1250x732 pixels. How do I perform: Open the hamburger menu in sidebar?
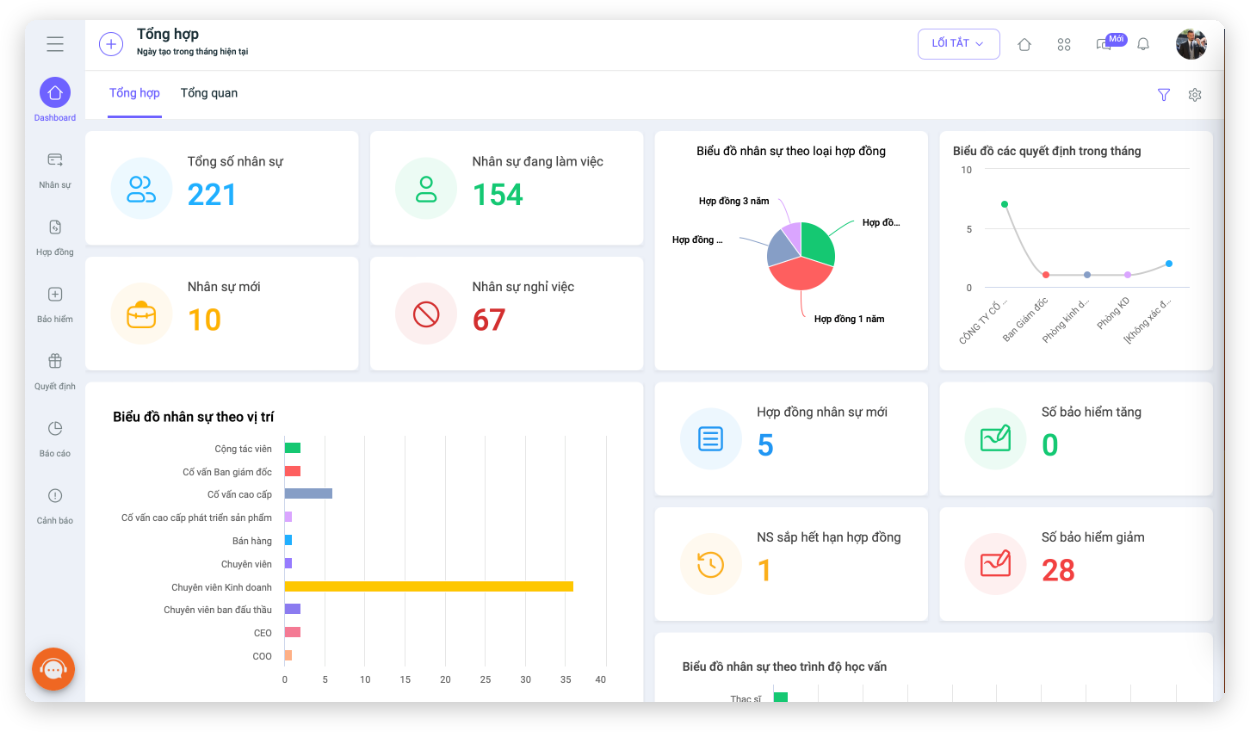[x=55, y=44]
